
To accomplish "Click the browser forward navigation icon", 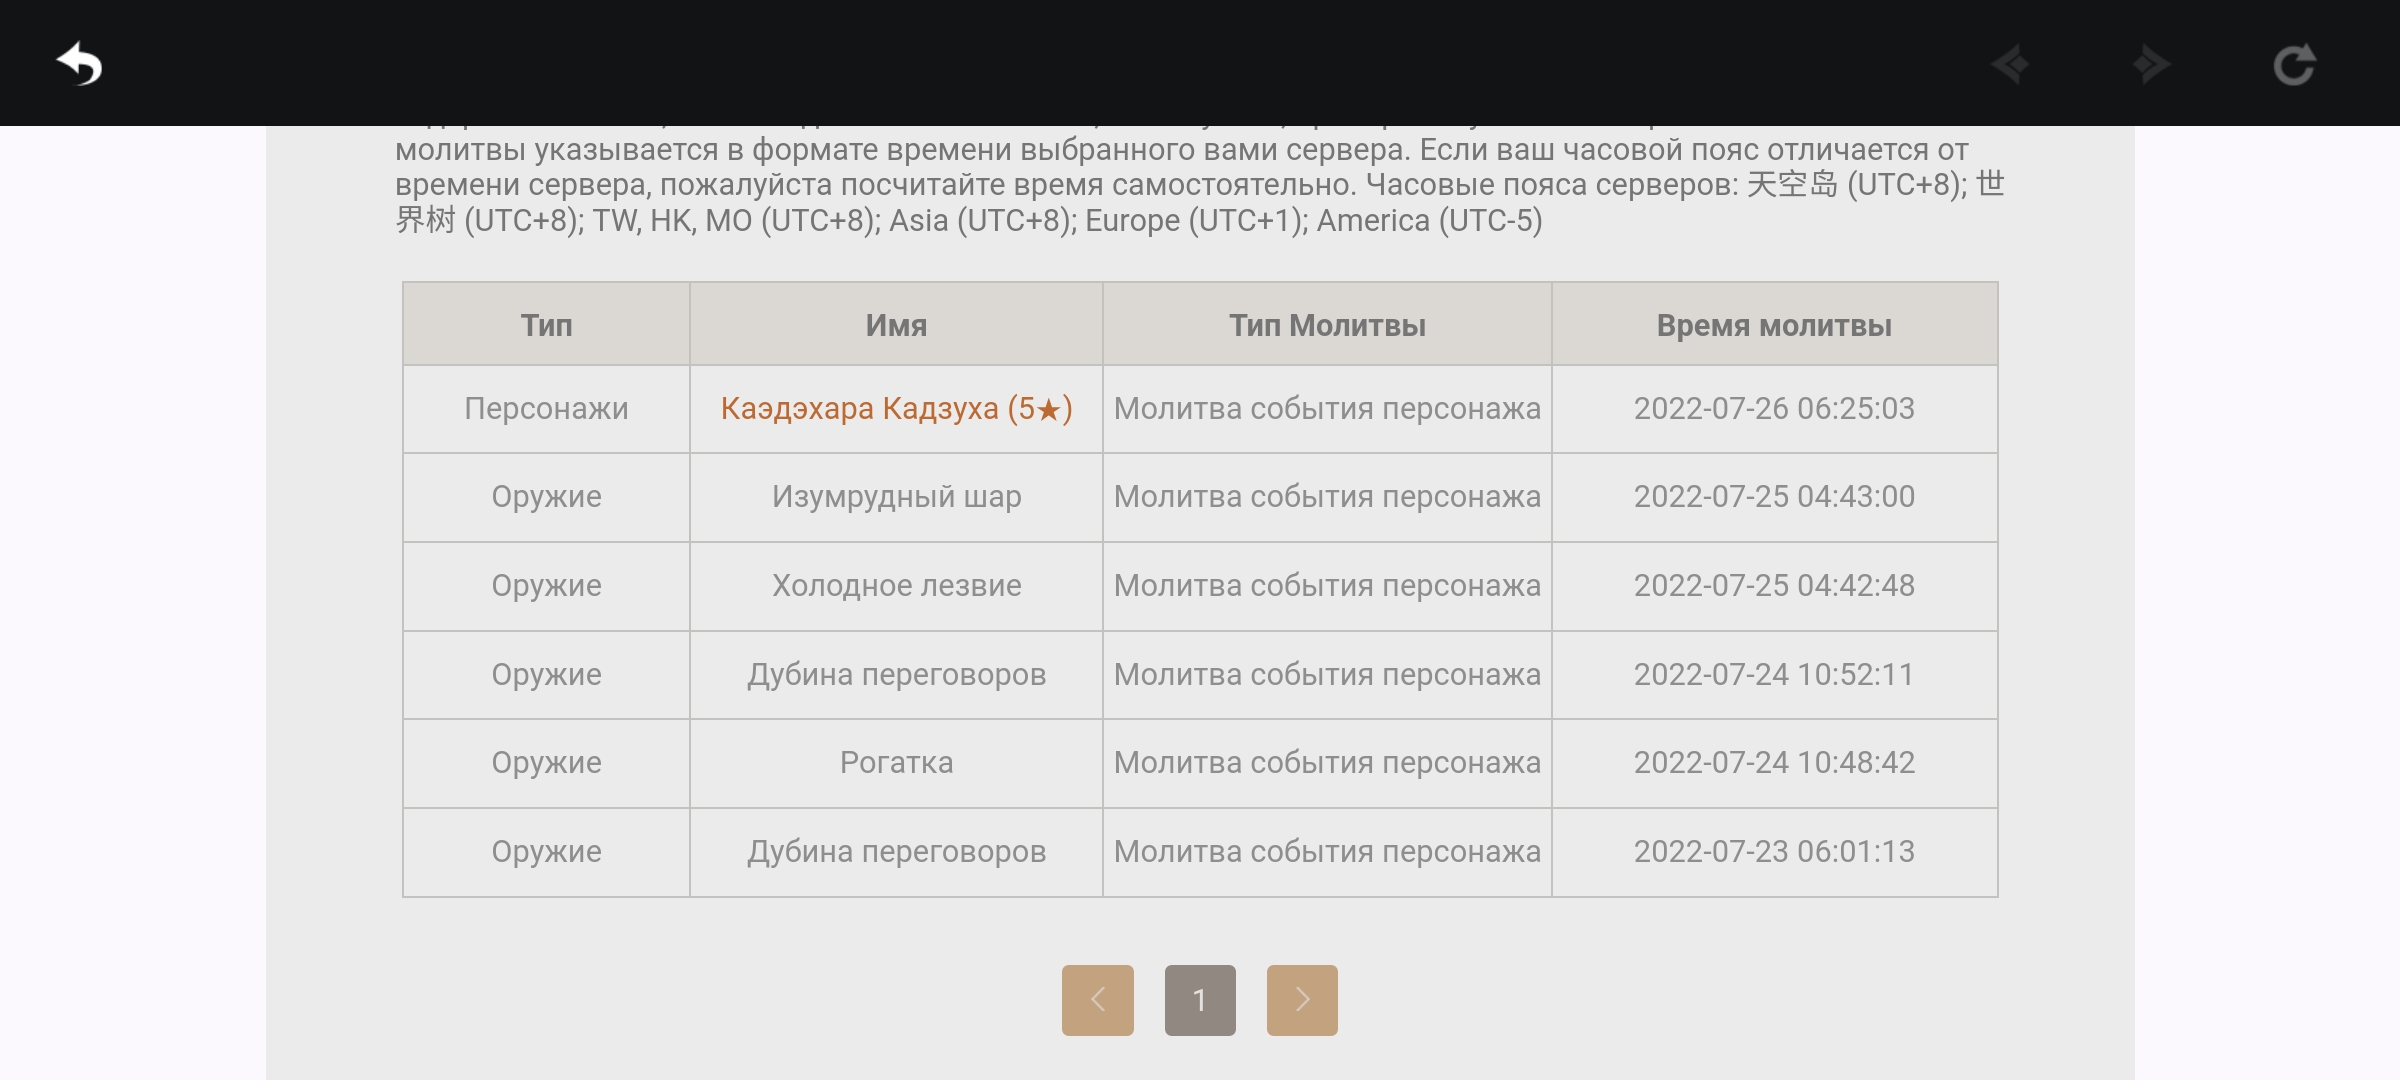I will 2150,65.
